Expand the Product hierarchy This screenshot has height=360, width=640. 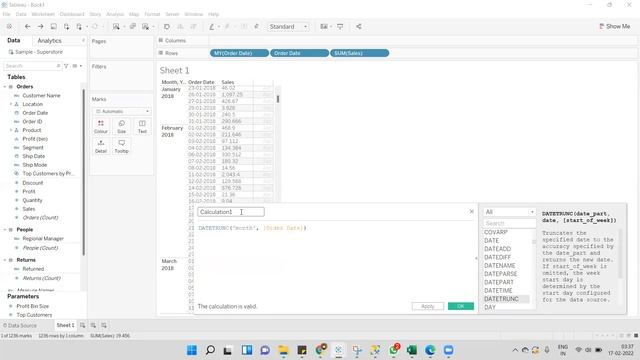pyautogui.click(x=11, y=130)
